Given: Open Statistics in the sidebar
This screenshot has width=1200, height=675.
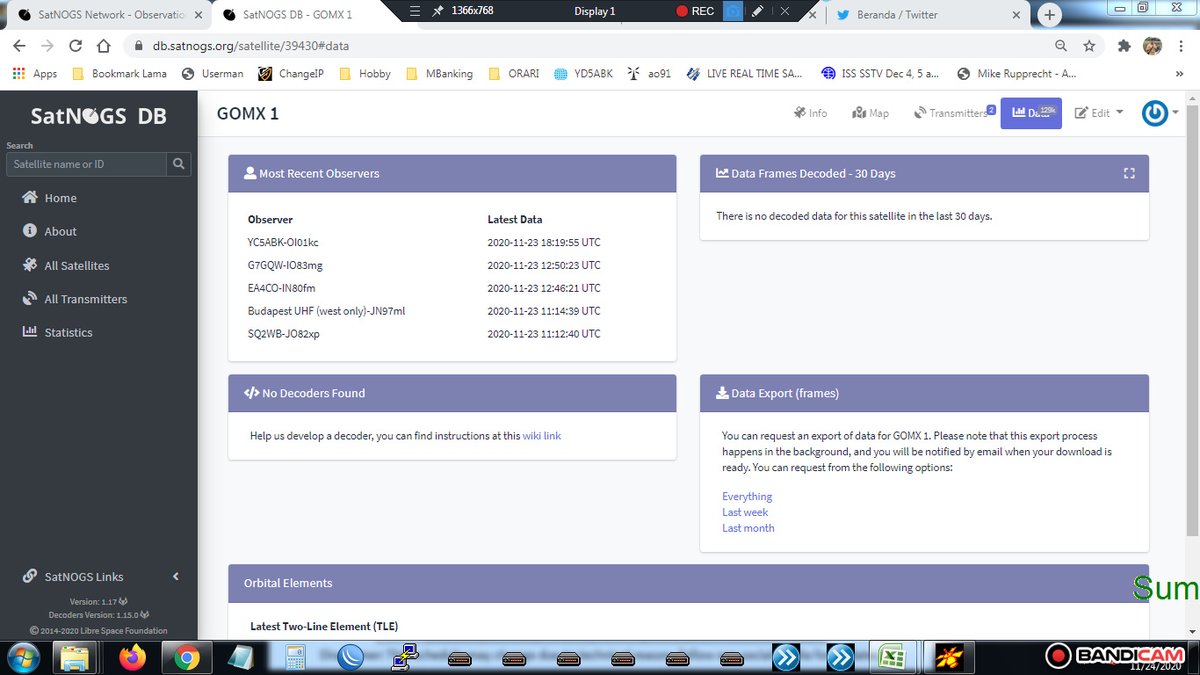Looking at the screenshot, I should pos(57,332).
